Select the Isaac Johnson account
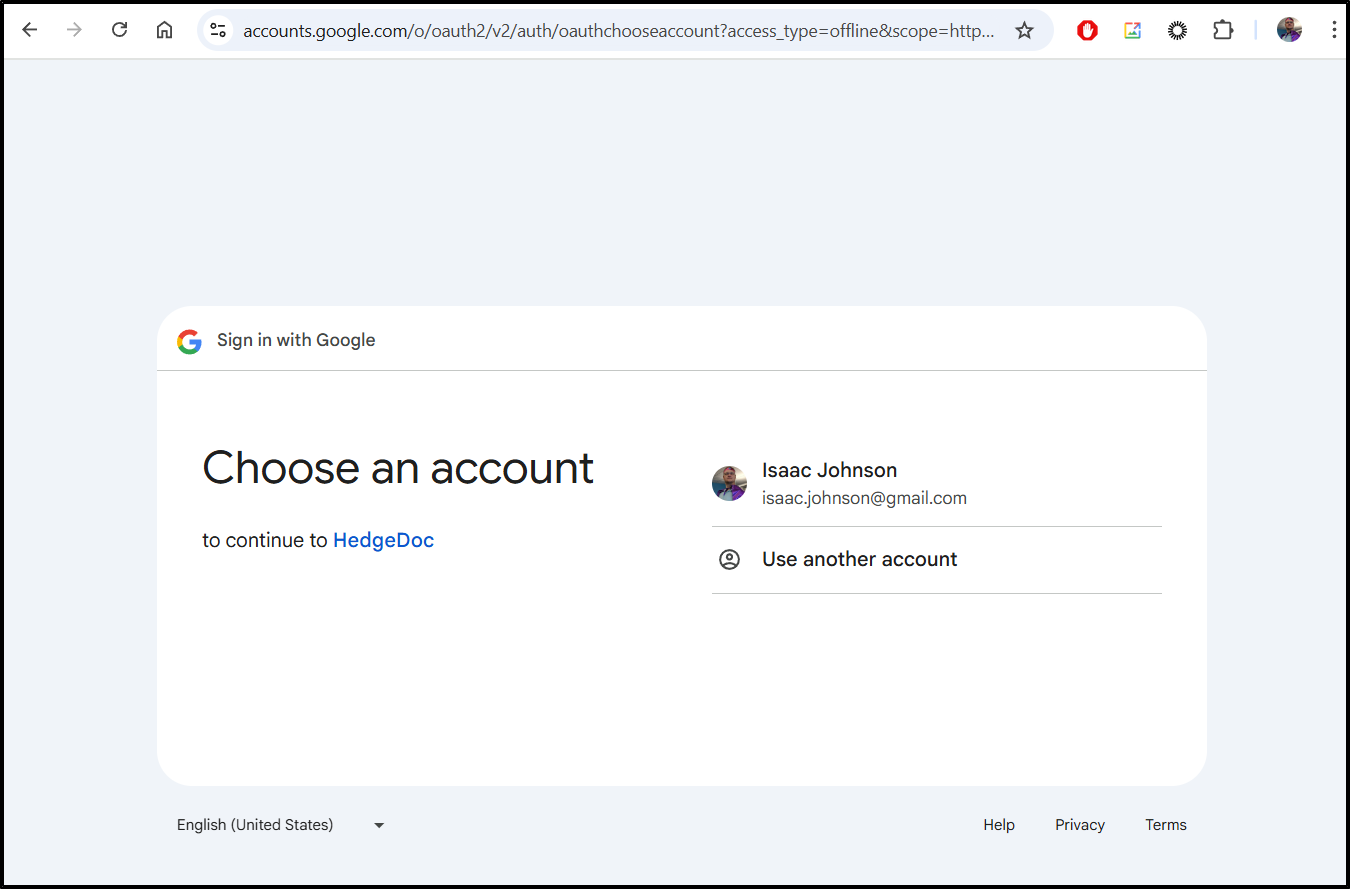 pyautogui.click(x=937, y=483)
